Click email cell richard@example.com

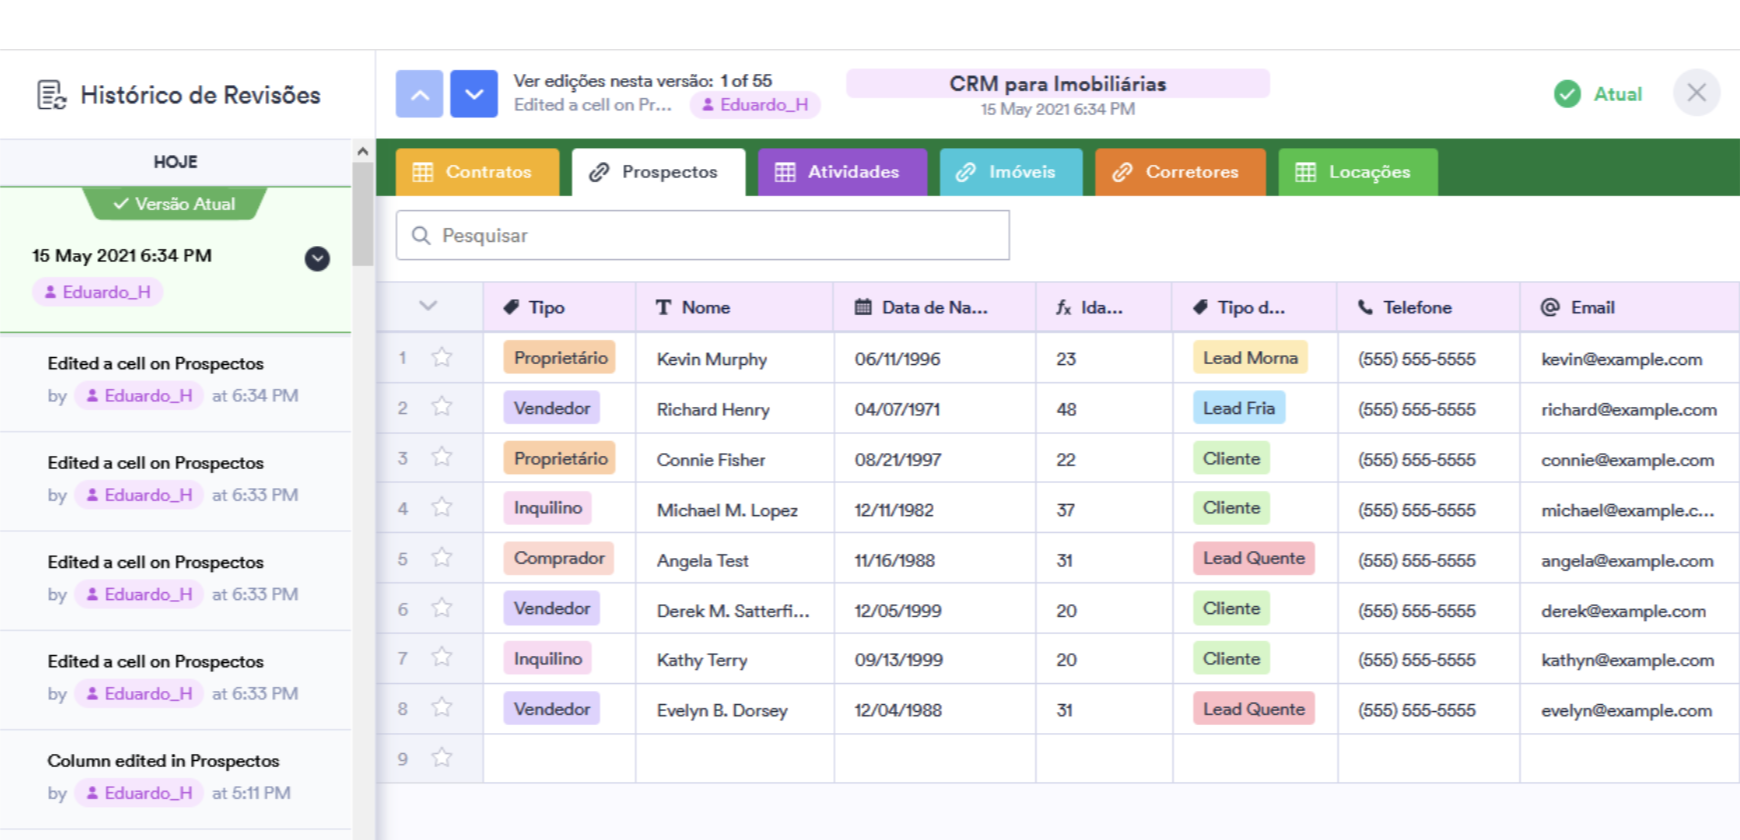(1629, 409)
